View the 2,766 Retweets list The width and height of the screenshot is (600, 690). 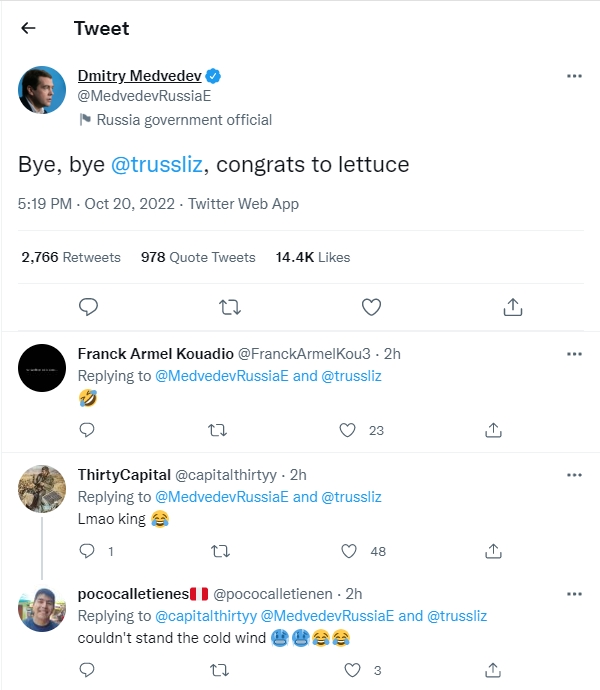(70, 257)
